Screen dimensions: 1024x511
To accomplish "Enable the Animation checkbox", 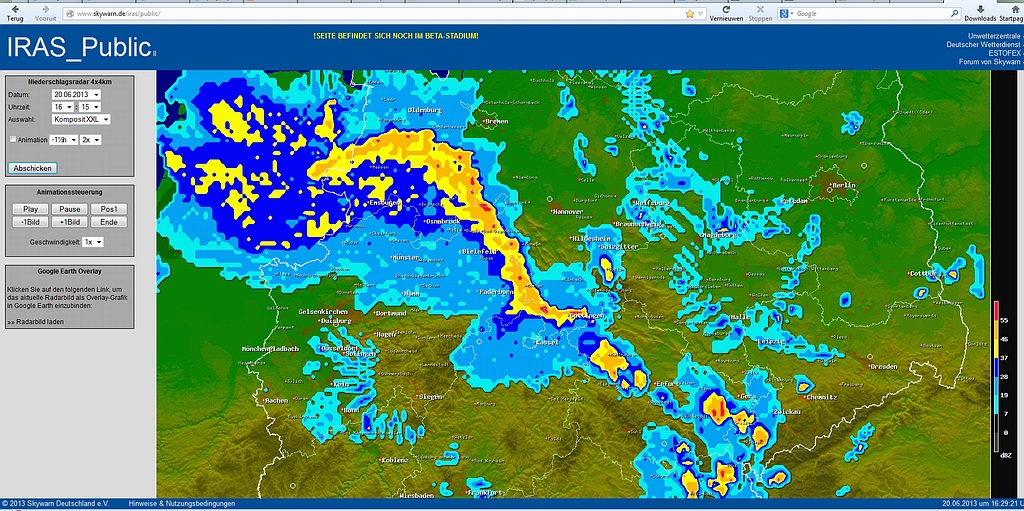I will click(x=13, y=139).
